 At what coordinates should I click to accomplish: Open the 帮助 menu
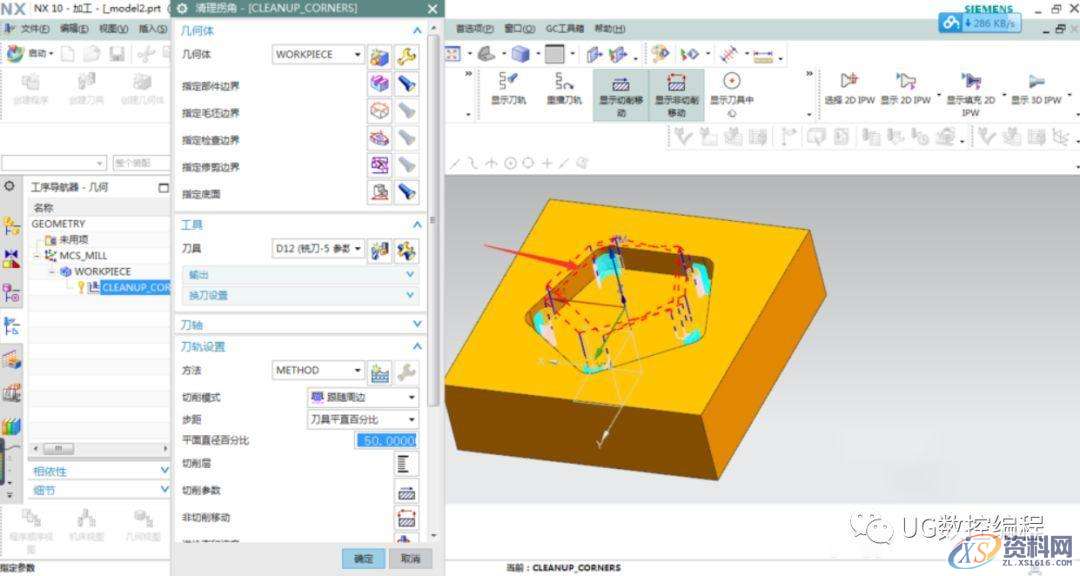coord(607,28)
